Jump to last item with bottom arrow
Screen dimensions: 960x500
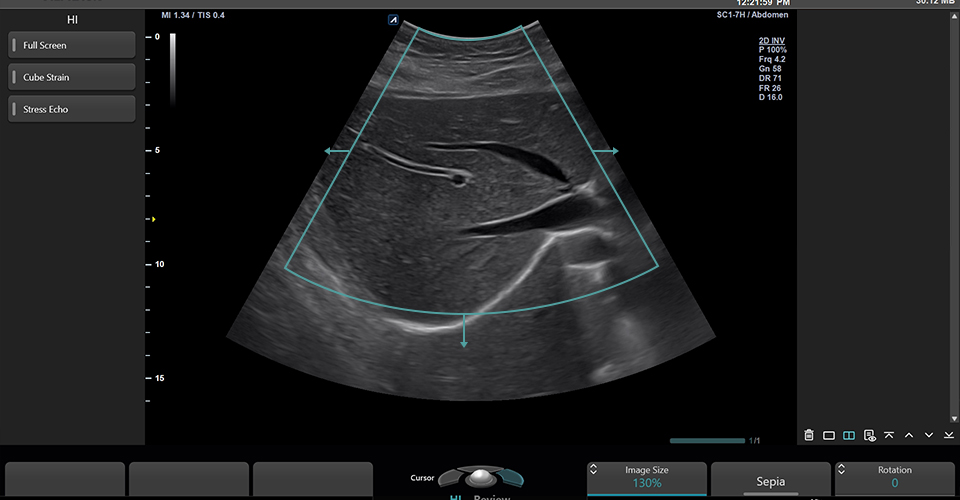(948, 435)
